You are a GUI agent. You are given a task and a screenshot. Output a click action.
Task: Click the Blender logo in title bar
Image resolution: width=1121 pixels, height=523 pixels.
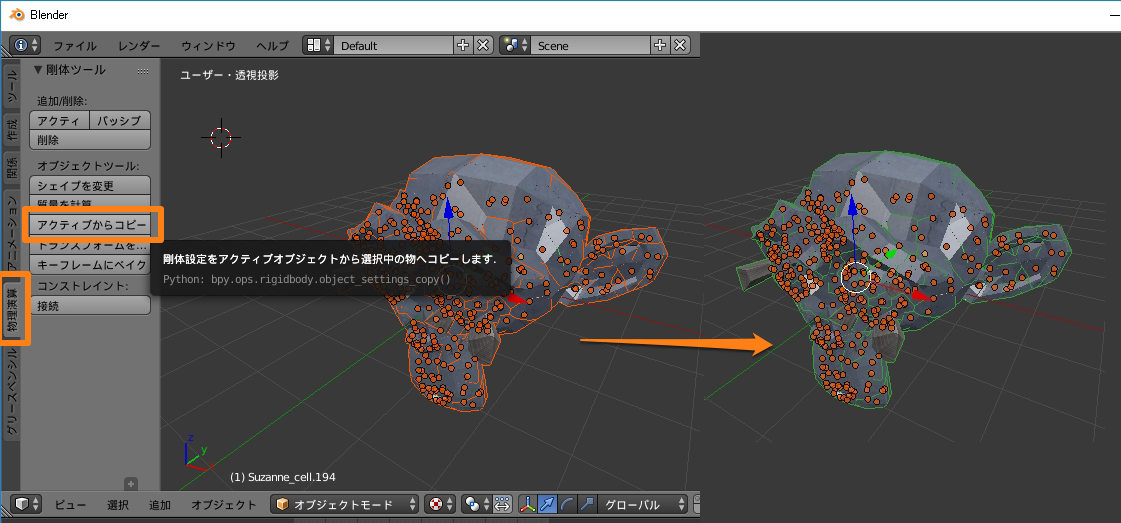(15, 14)
